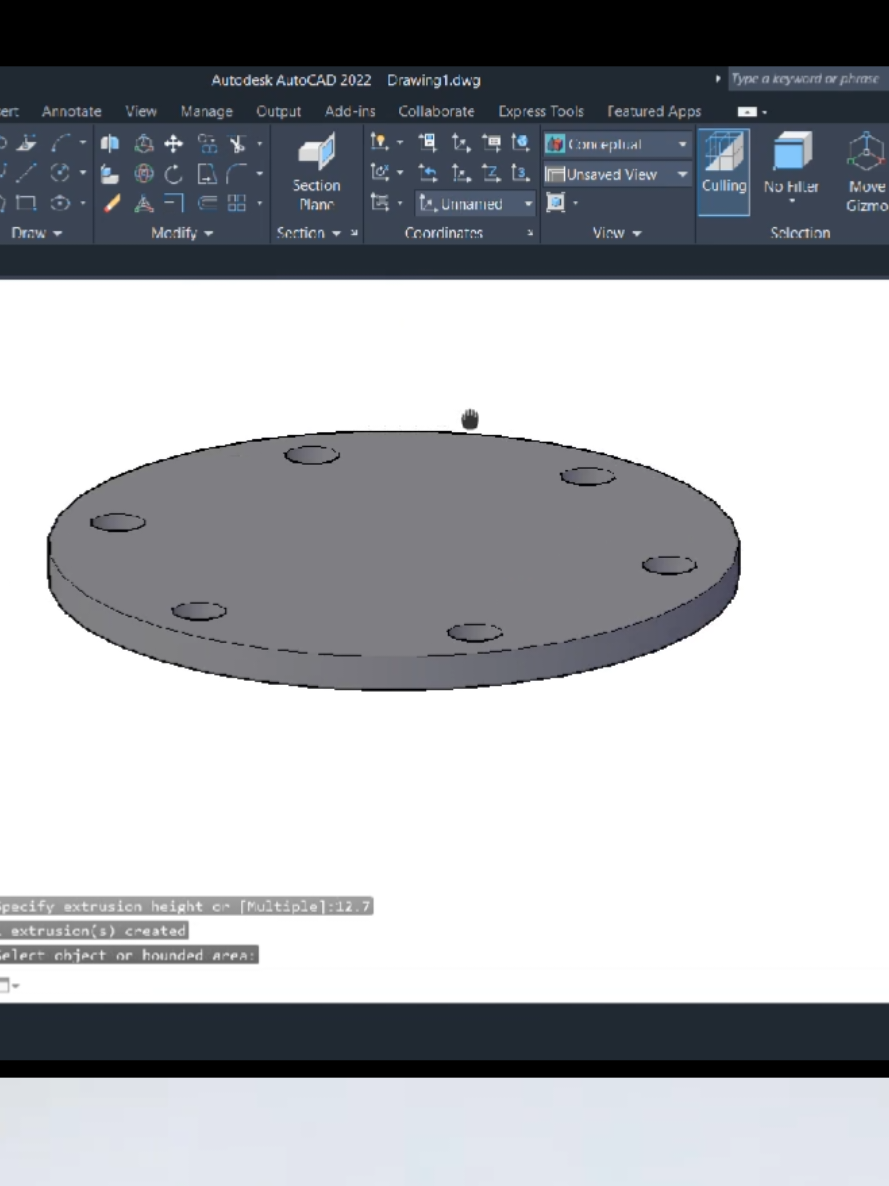Image resolution: width=889 pixels, height=1186 pixels.
Task: Activate the Erase tool
Action: click(112, 203)
